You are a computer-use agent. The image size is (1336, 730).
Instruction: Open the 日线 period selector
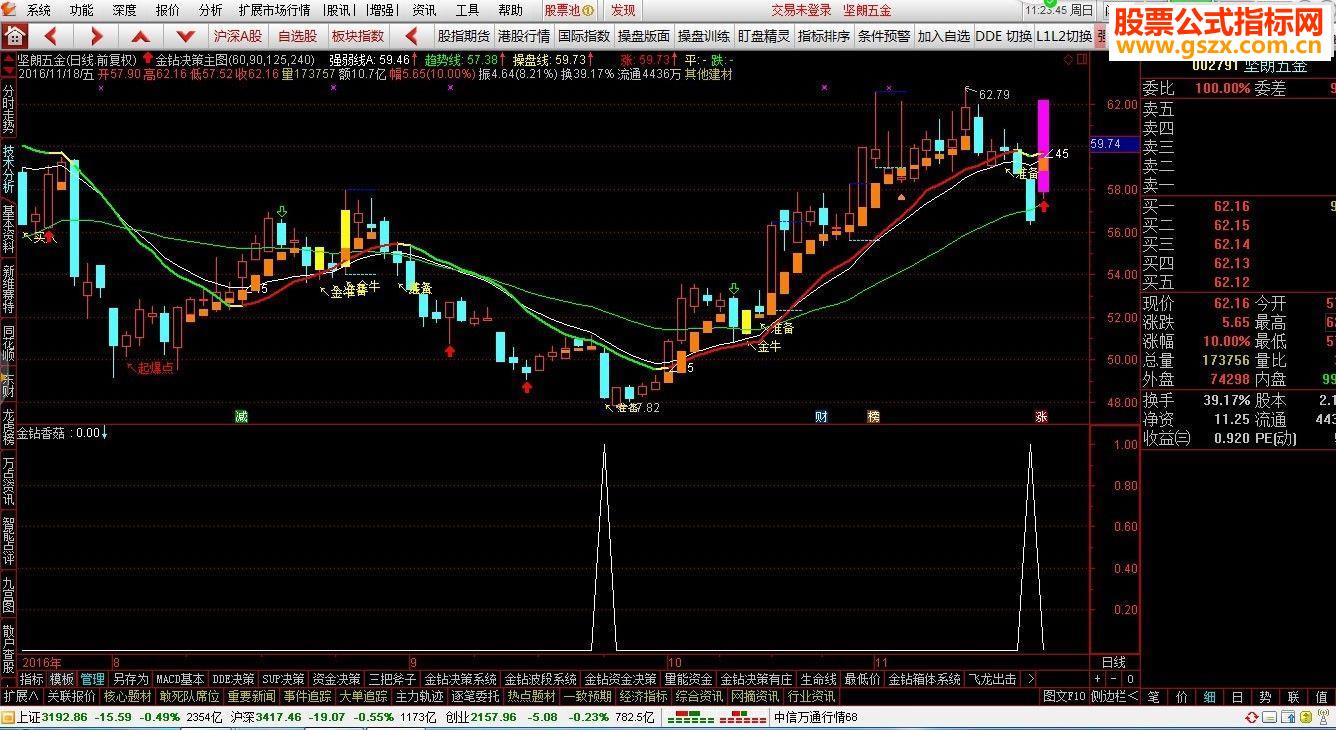pyautogui.click(x=1113, y=662)
